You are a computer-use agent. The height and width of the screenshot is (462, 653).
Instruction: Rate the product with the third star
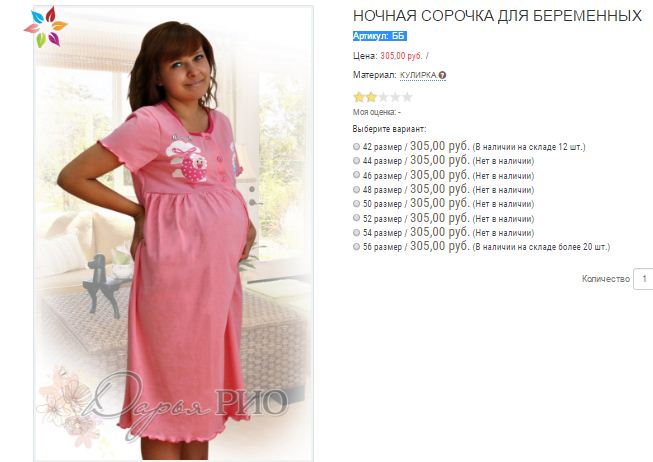coord(383,97)
